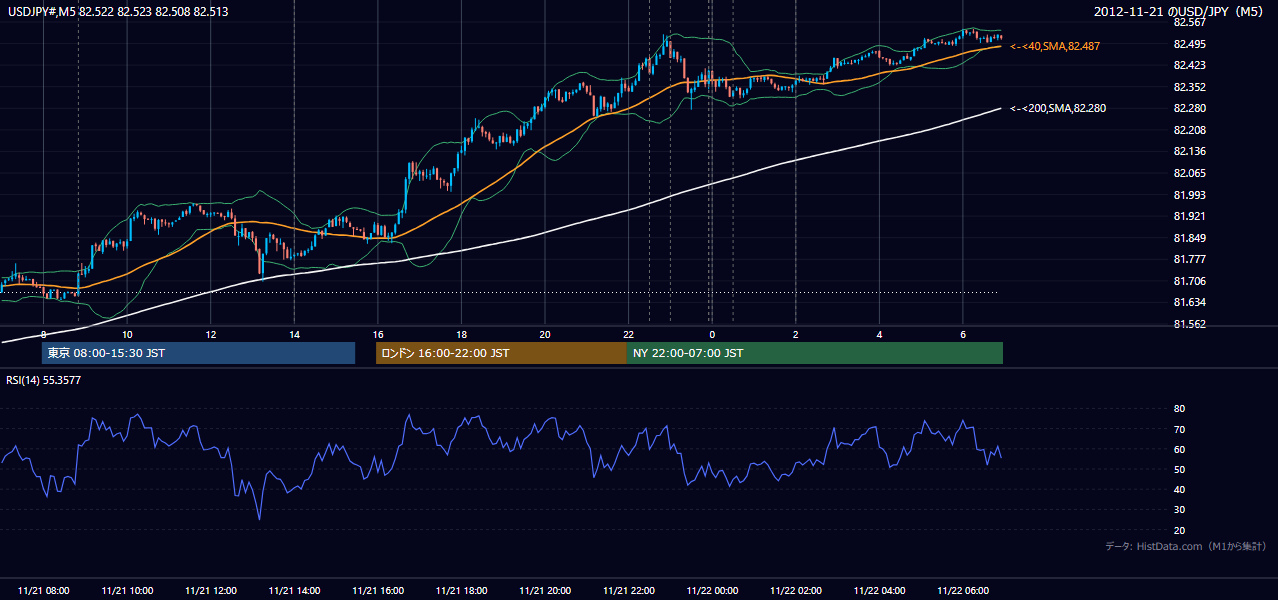The height and width of the screenshot is (600, 1278).
Task: Click the white 200 SMA 82.280 label
Action: tap(1059, 108)
